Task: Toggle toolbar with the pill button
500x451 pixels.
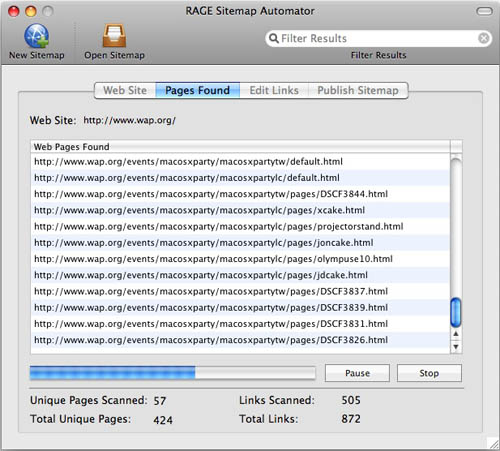Action: click(484, 11)
